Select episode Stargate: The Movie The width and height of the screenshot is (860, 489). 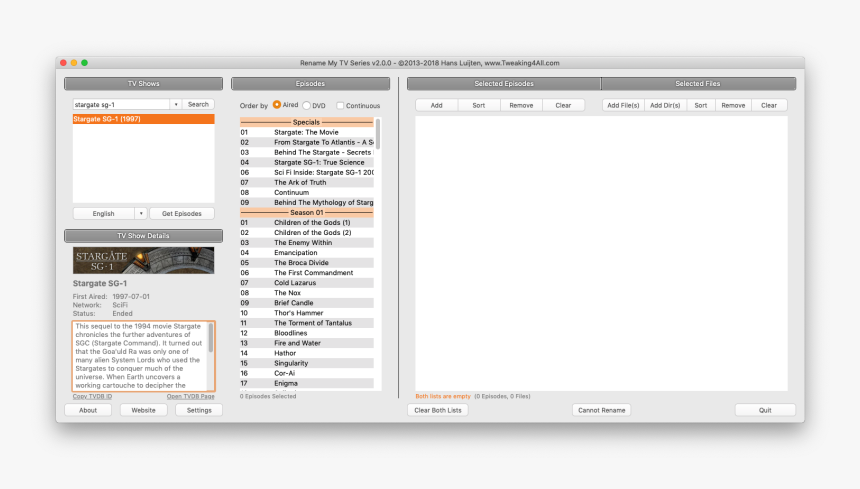[x=307, y=132]
